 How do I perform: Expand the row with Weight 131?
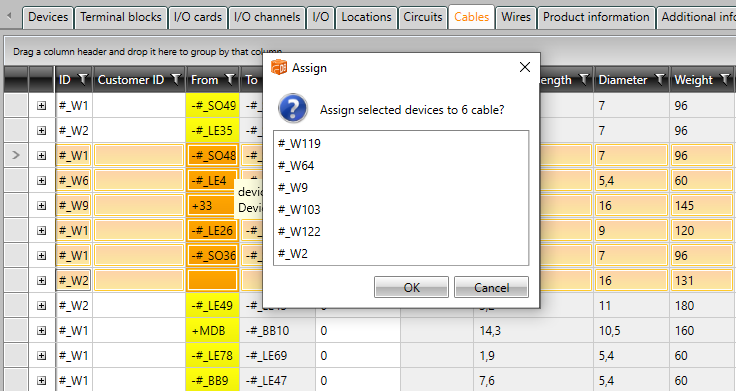41,281
